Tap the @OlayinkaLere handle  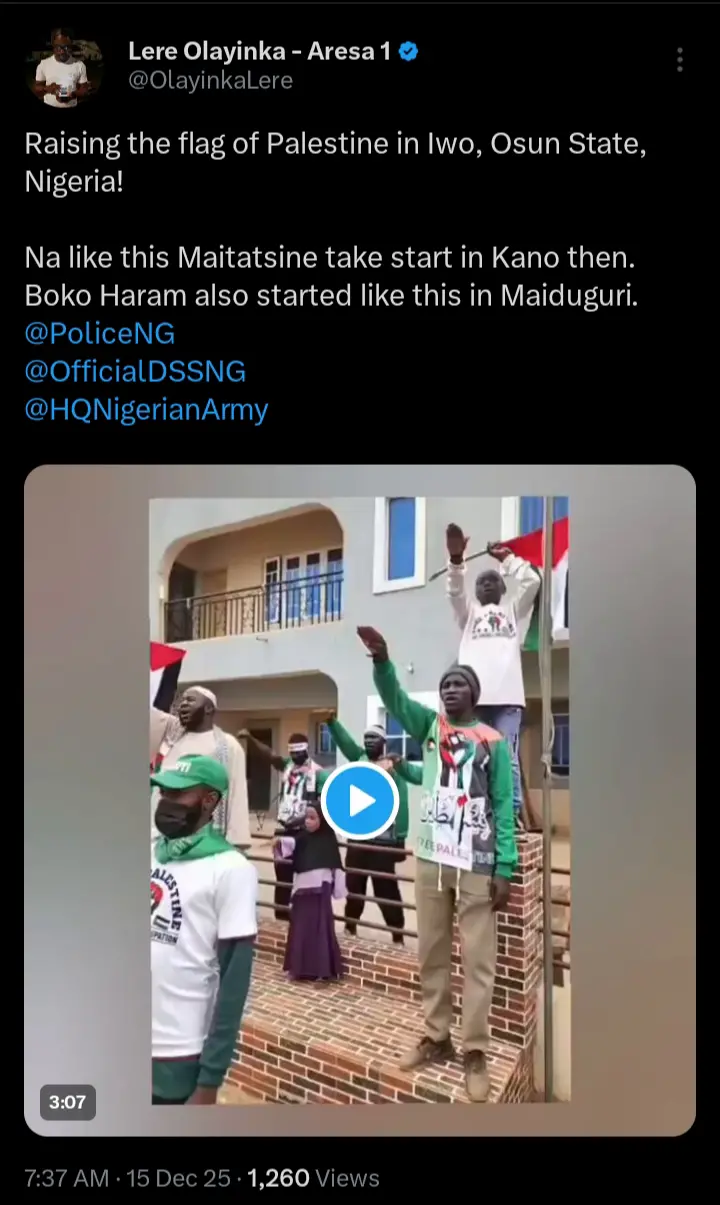pos(210,81)
